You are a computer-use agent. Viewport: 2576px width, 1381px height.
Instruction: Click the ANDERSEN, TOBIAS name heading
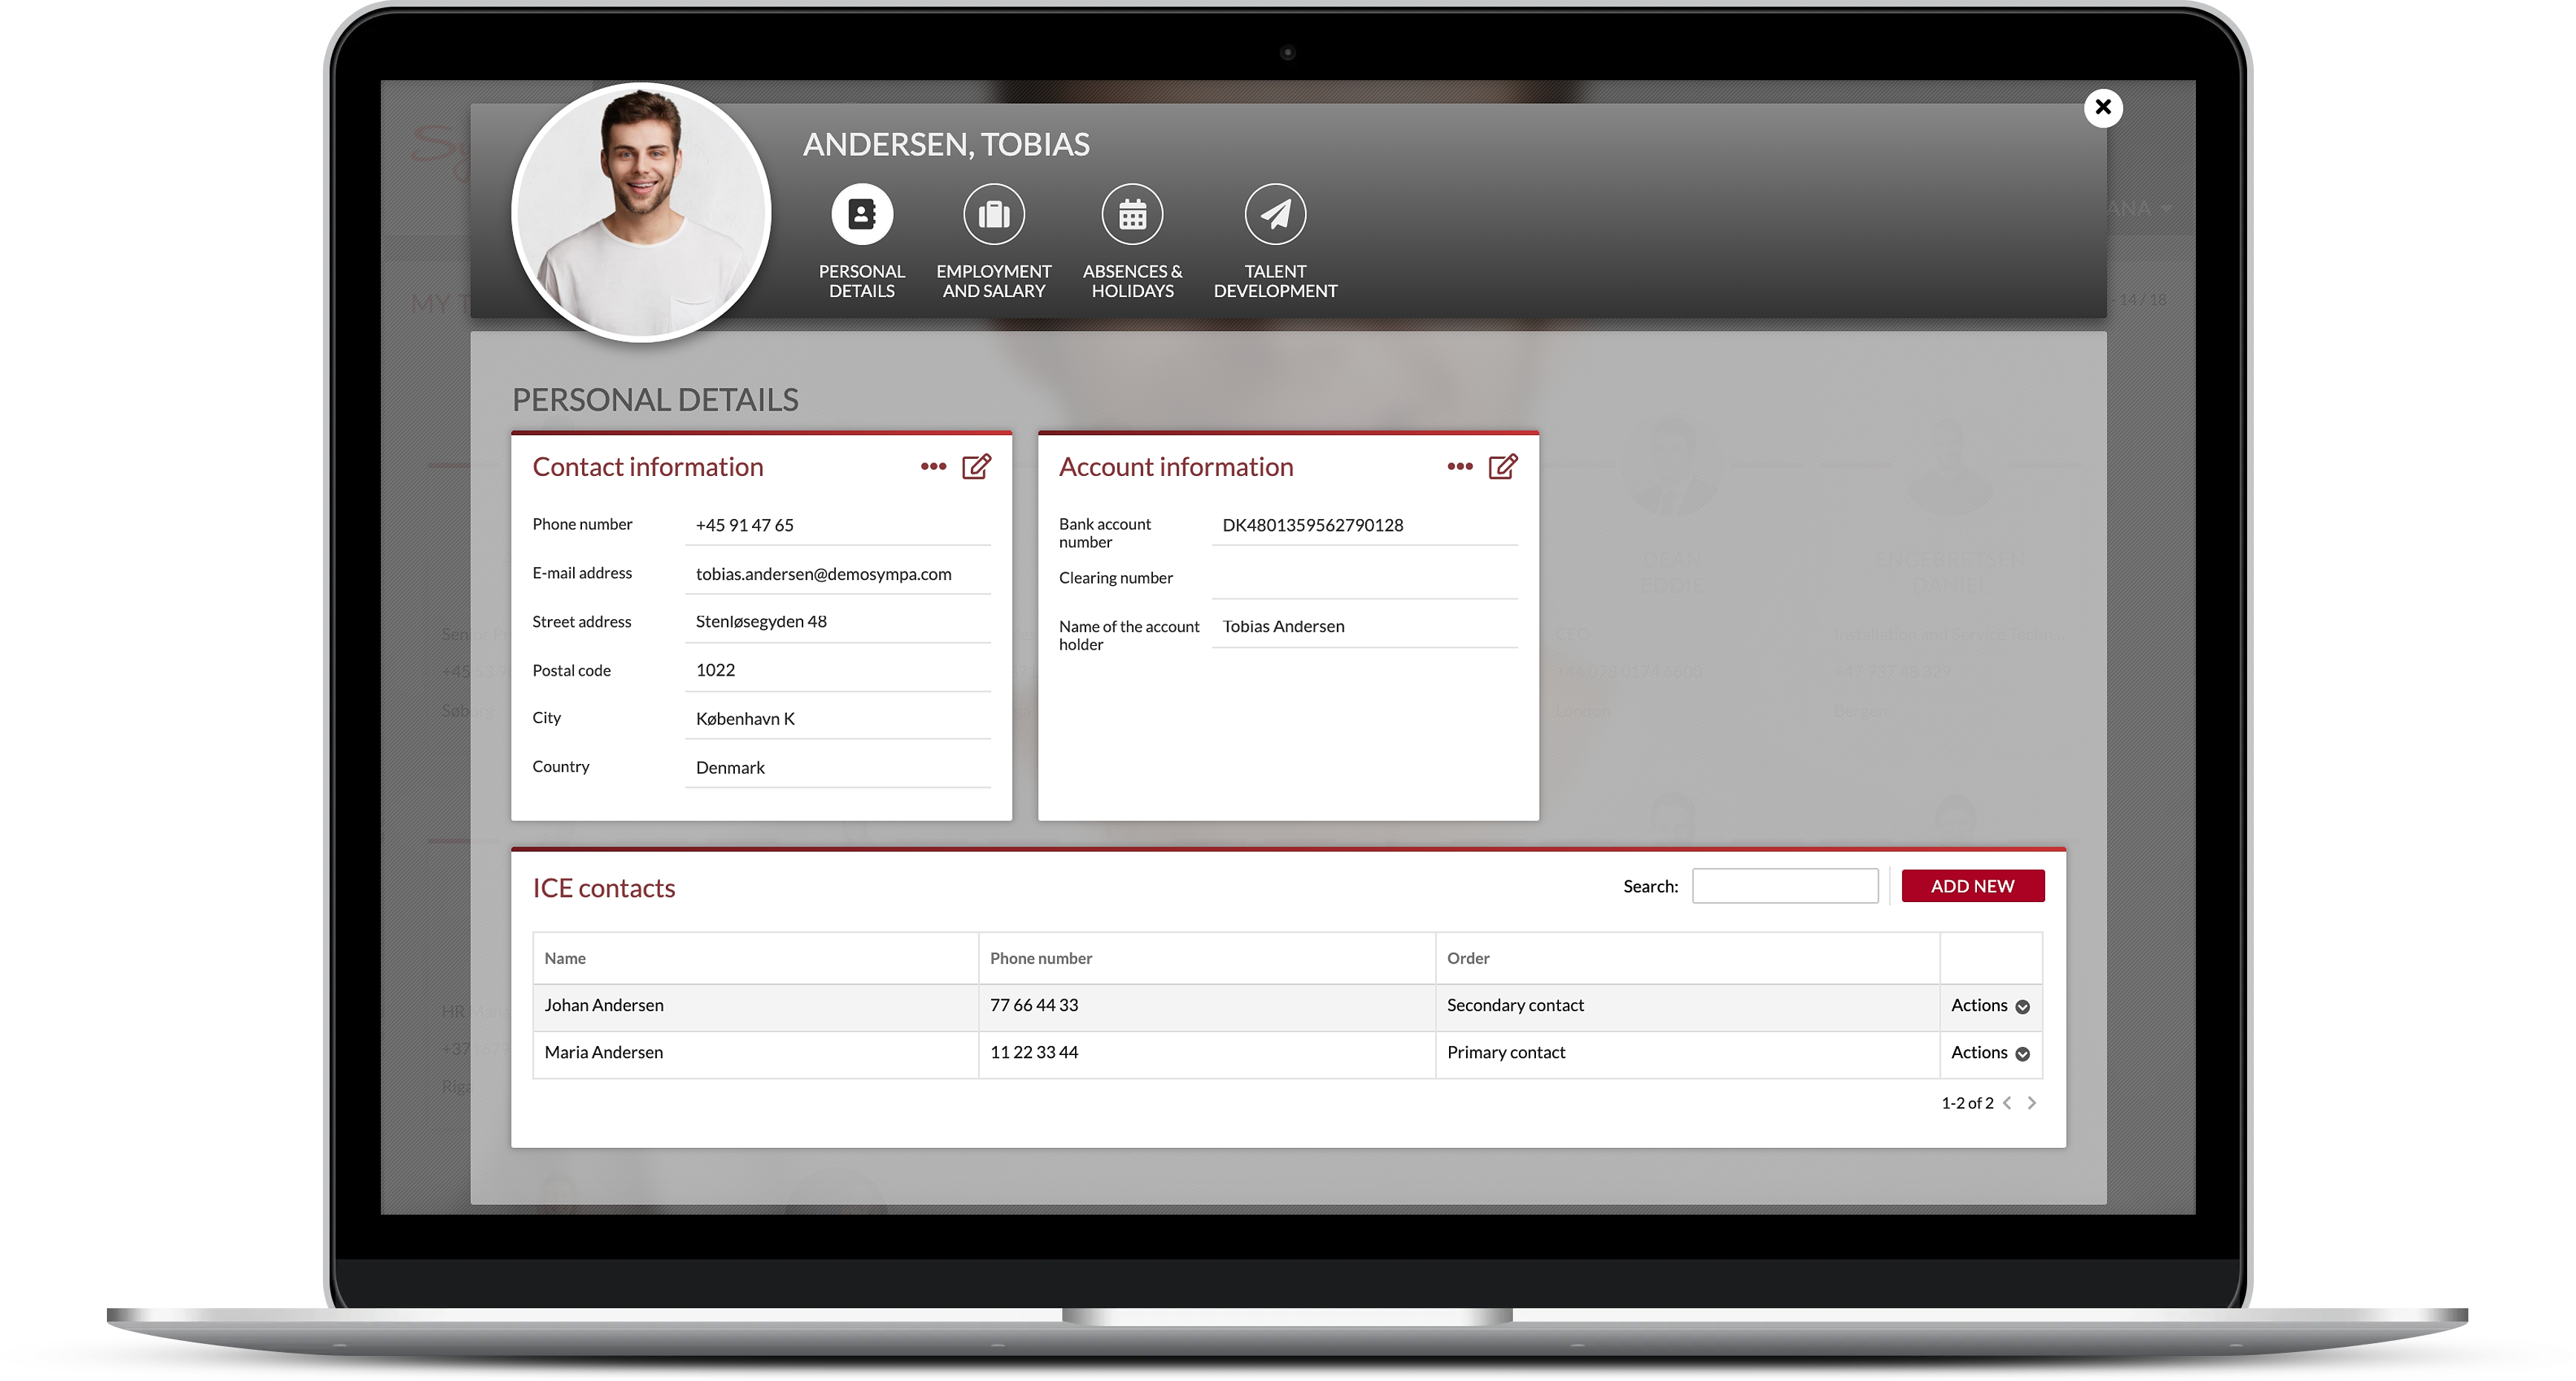click(x=946, y=145)
